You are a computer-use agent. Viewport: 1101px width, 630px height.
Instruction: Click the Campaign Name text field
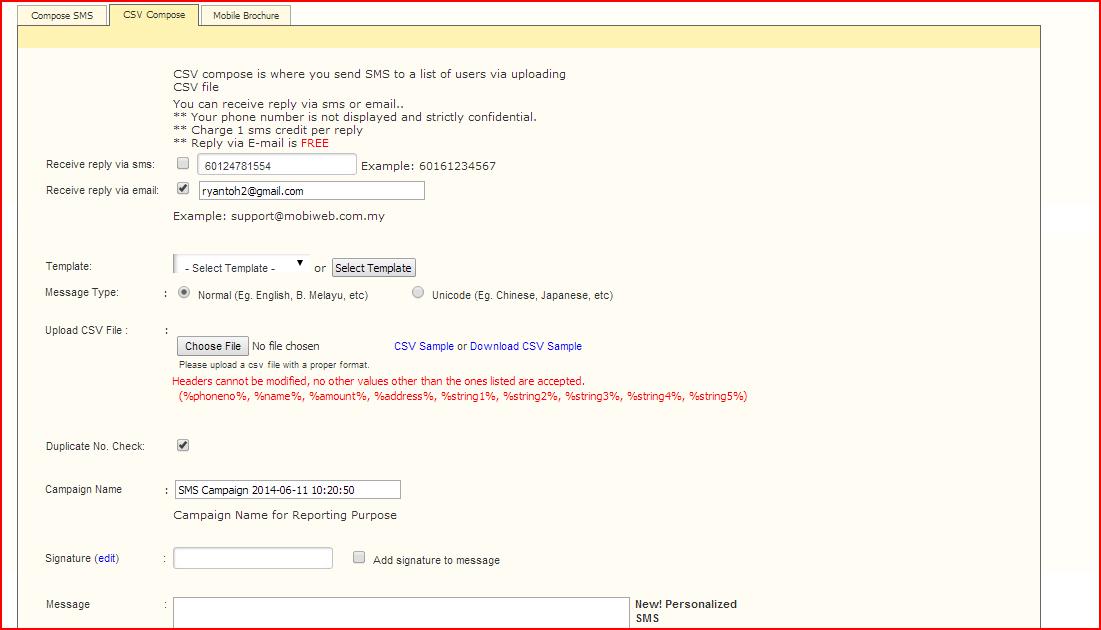[x=287, y=490]
